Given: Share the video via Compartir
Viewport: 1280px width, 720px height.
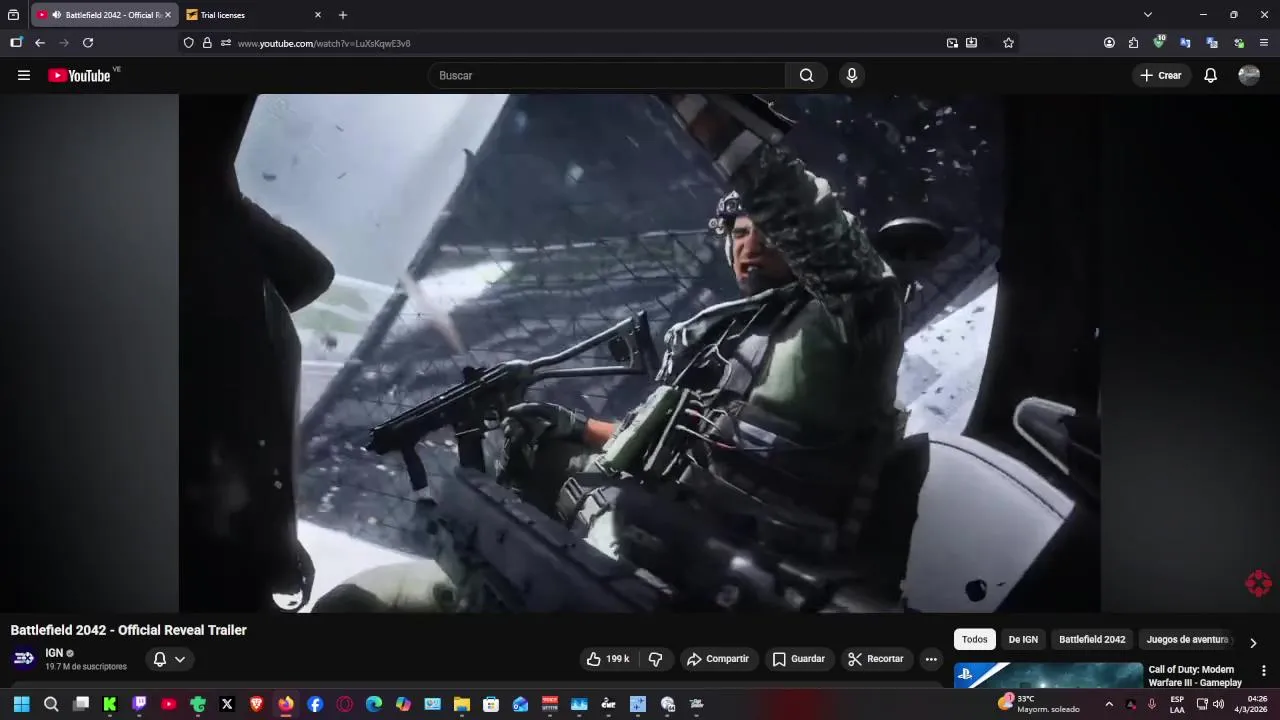Looking at the screenshot, I should pyautogui.click(x=718, y=659).
